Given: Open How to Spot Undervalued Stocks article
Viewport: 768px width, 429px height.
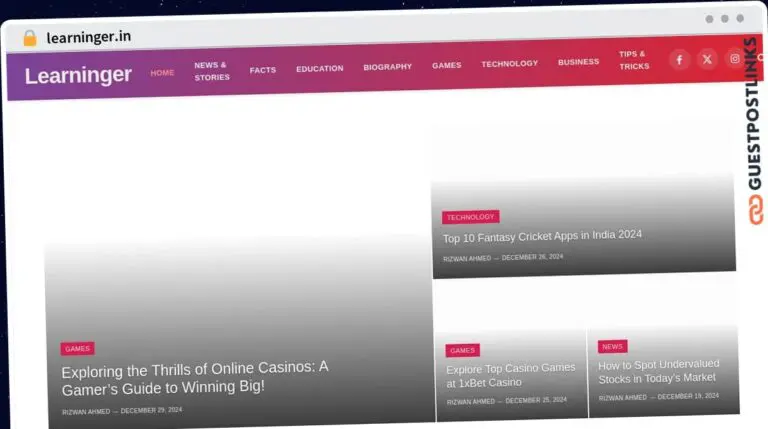Looking at the screenshot, I should [x=659, y=372].
